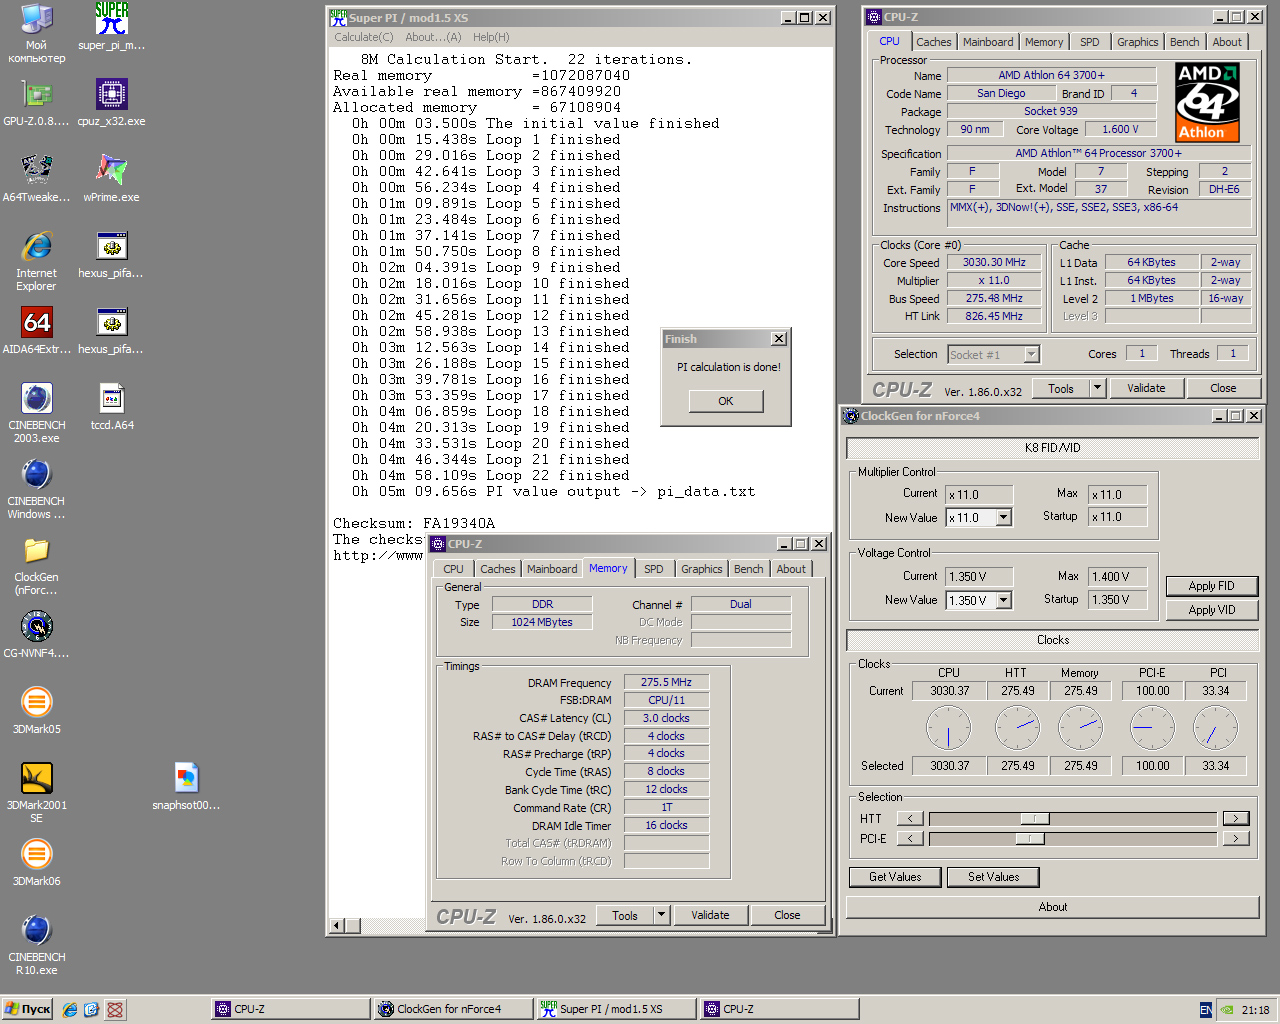This screenshot has width=1280, height=1024.
Task: Expand the New Value multiplier dropdown
Action: tap(1004, 518)
